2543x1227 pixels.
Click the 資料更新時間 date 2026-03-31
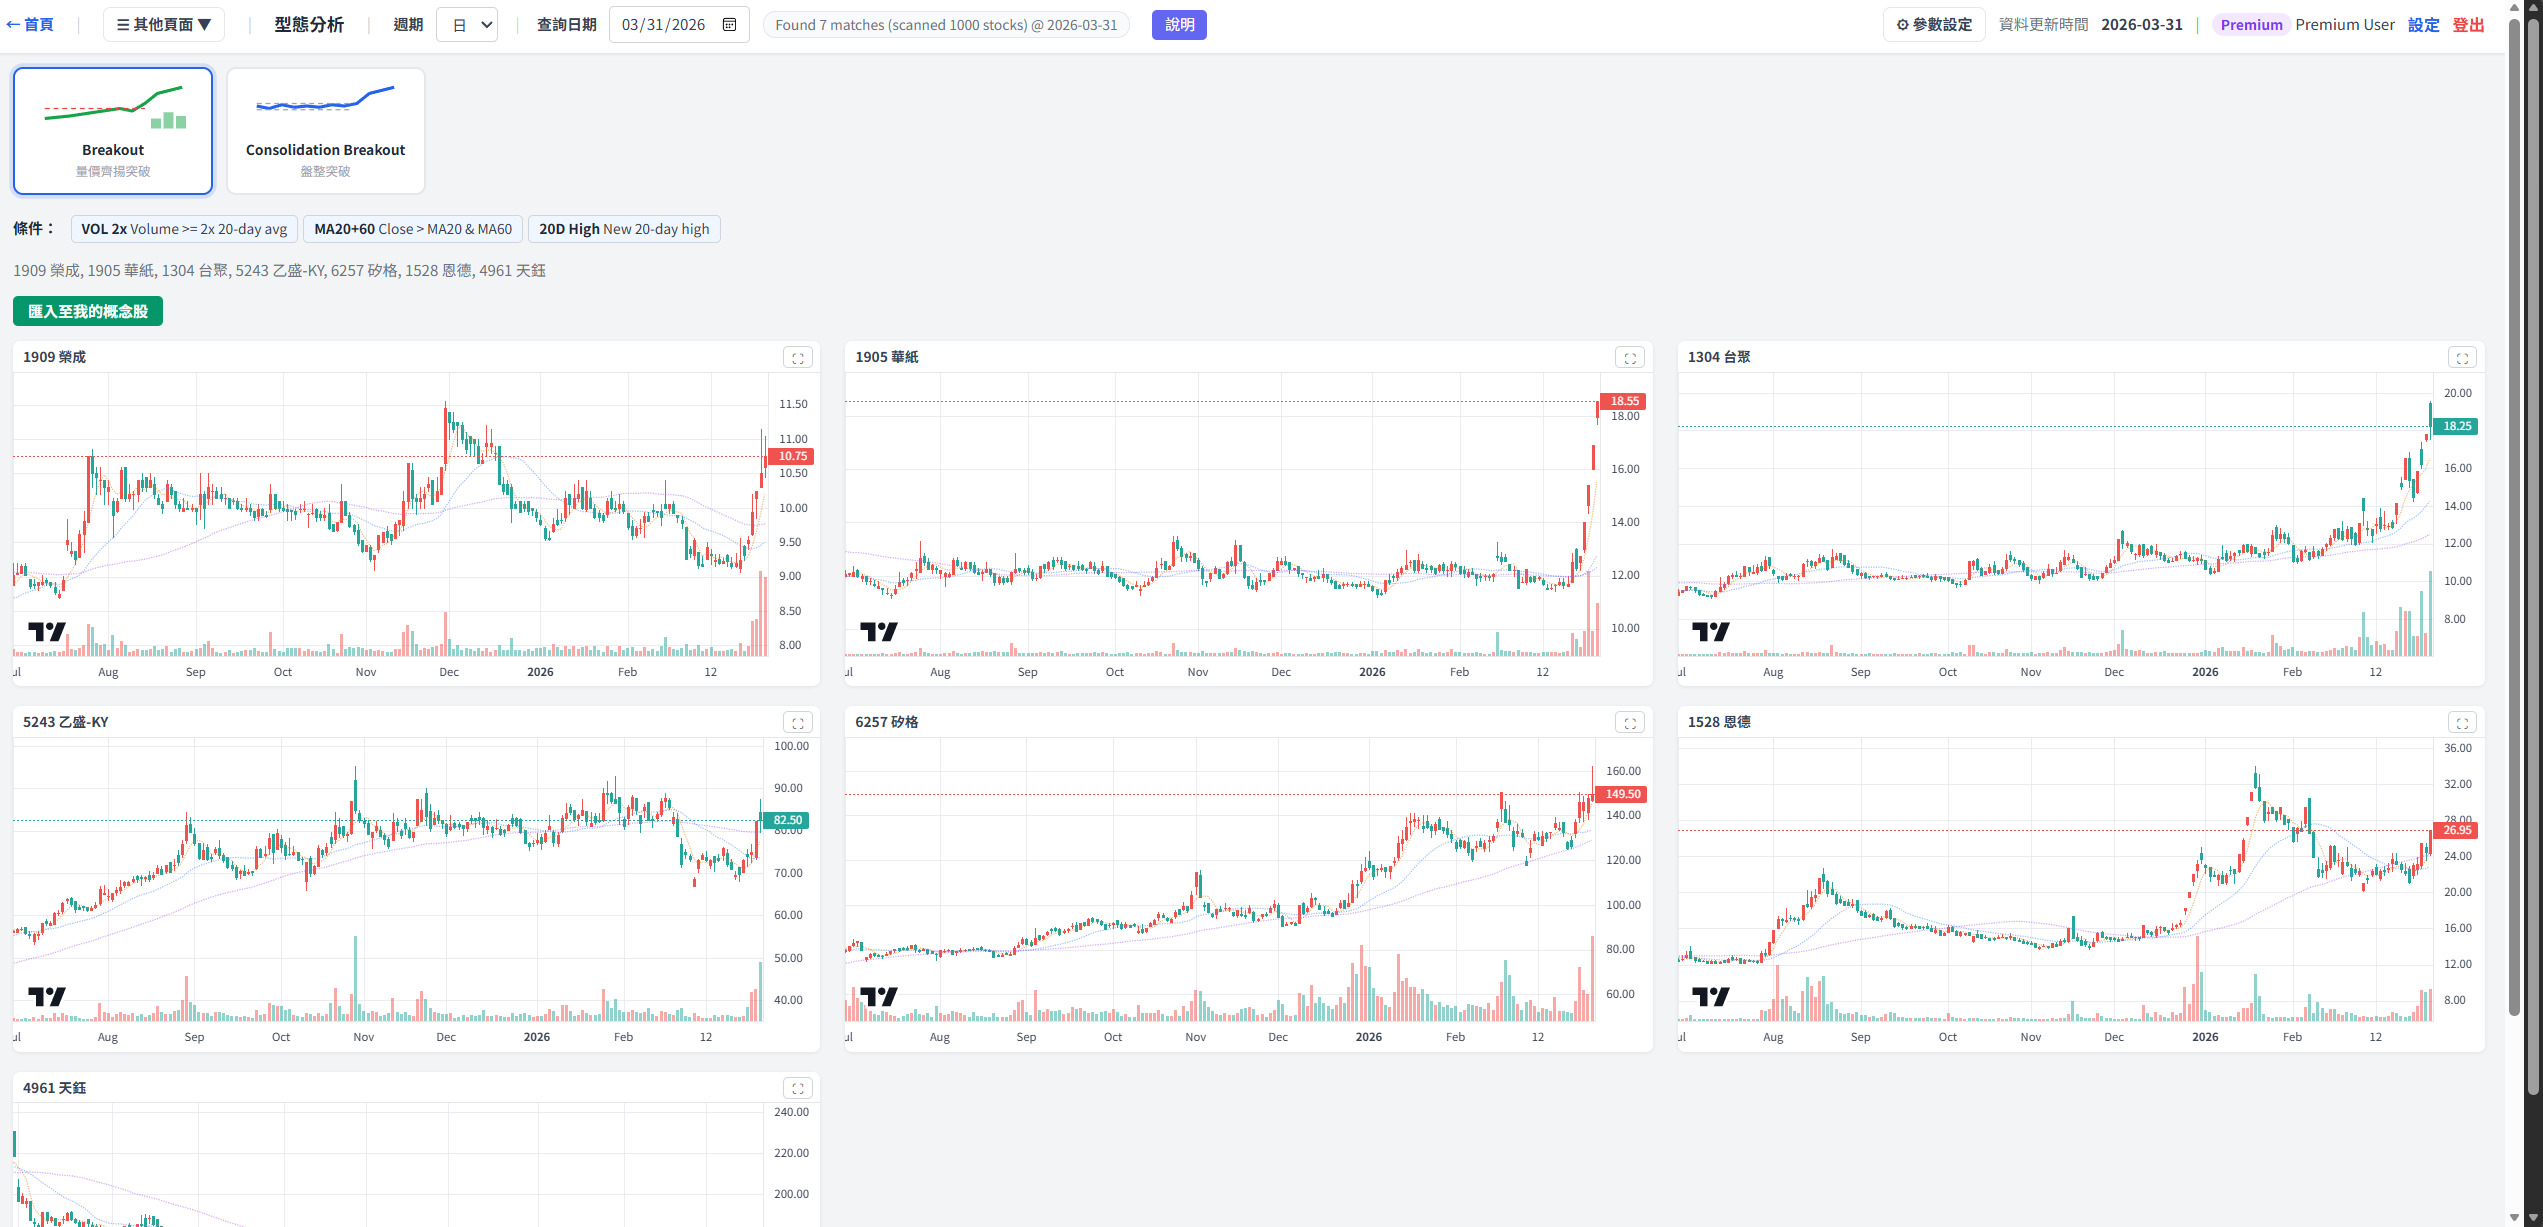point(2142,25)
